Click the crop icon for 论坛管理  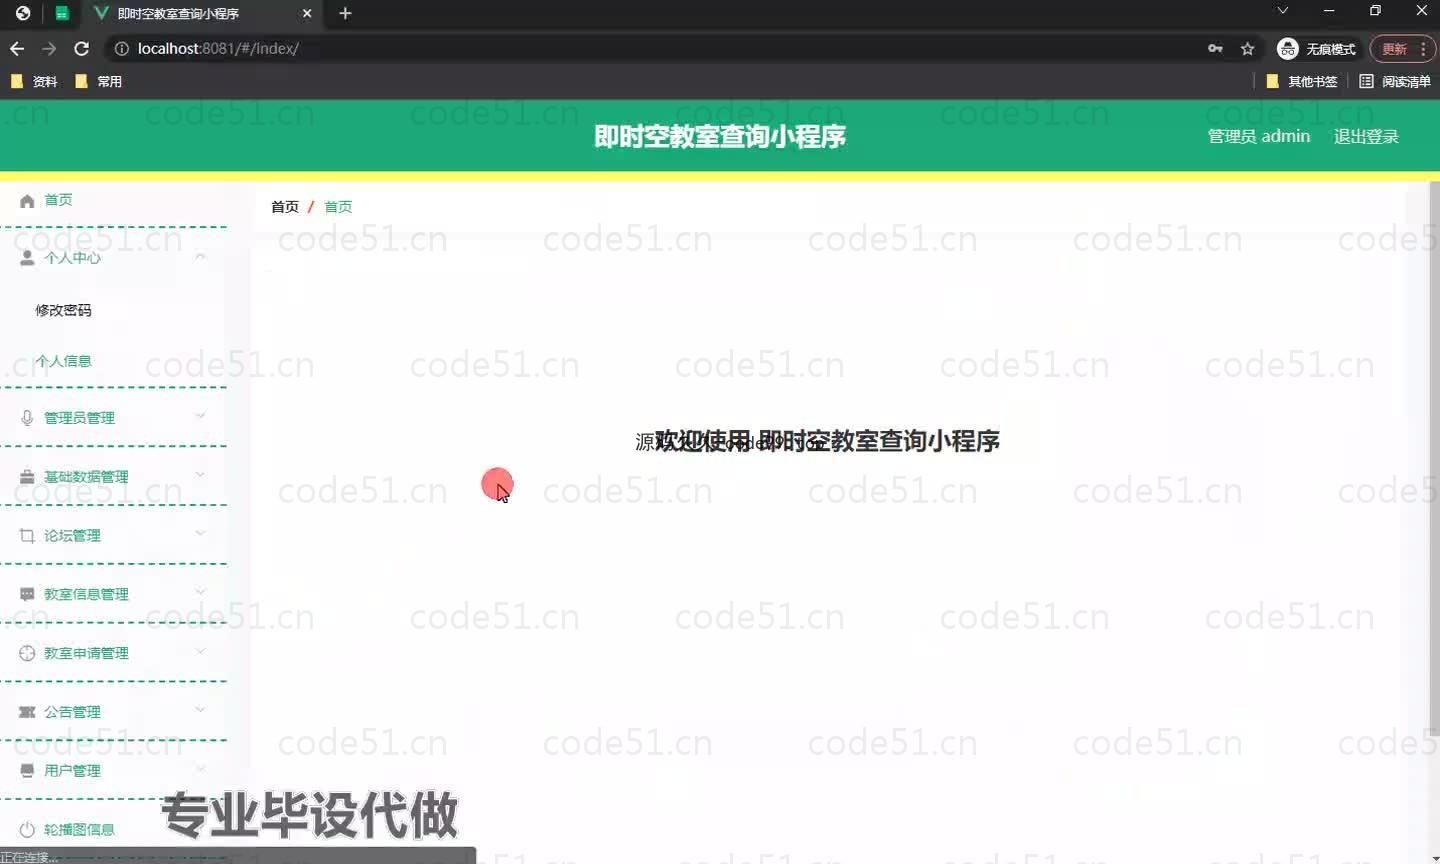(27, 536)
